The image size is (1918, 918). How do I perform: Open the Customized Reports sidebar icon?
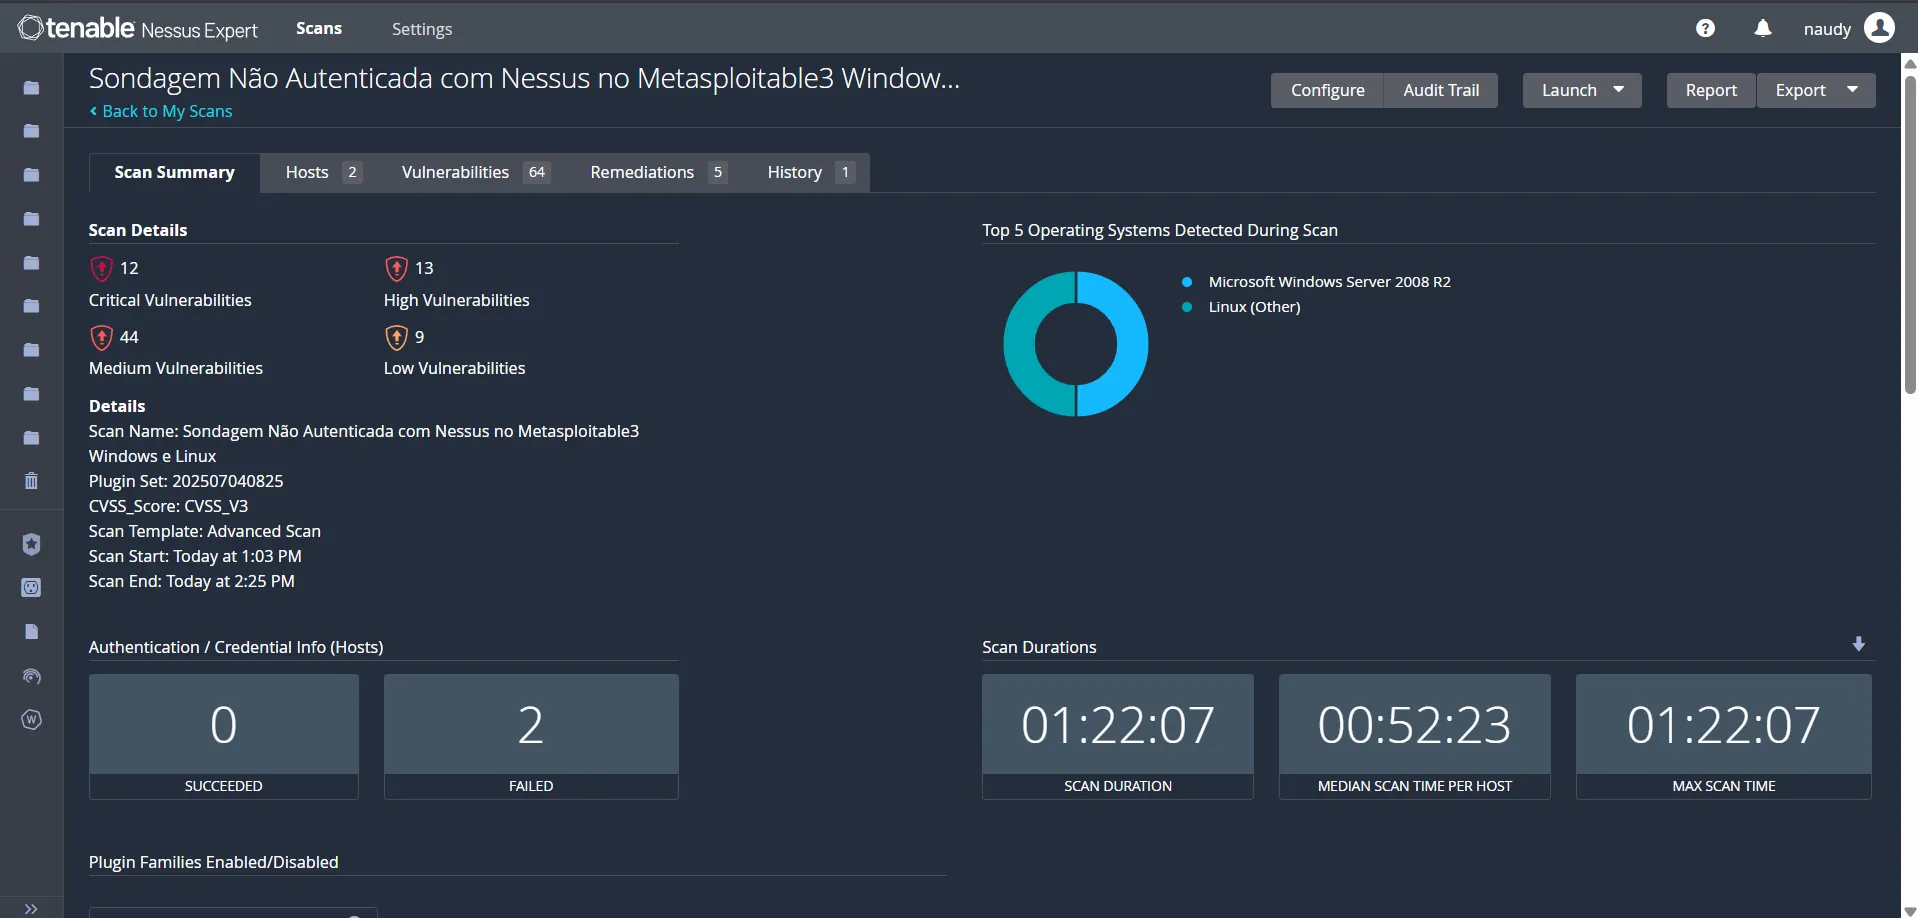31,631
